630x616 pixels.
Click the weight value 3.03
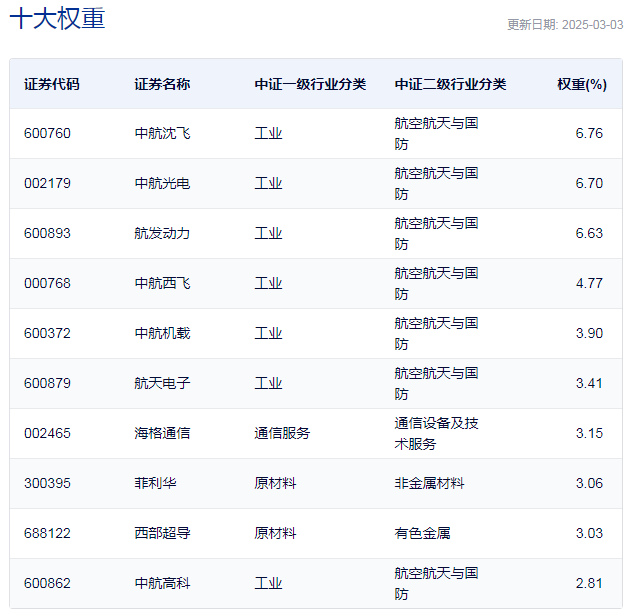point(589,533)
